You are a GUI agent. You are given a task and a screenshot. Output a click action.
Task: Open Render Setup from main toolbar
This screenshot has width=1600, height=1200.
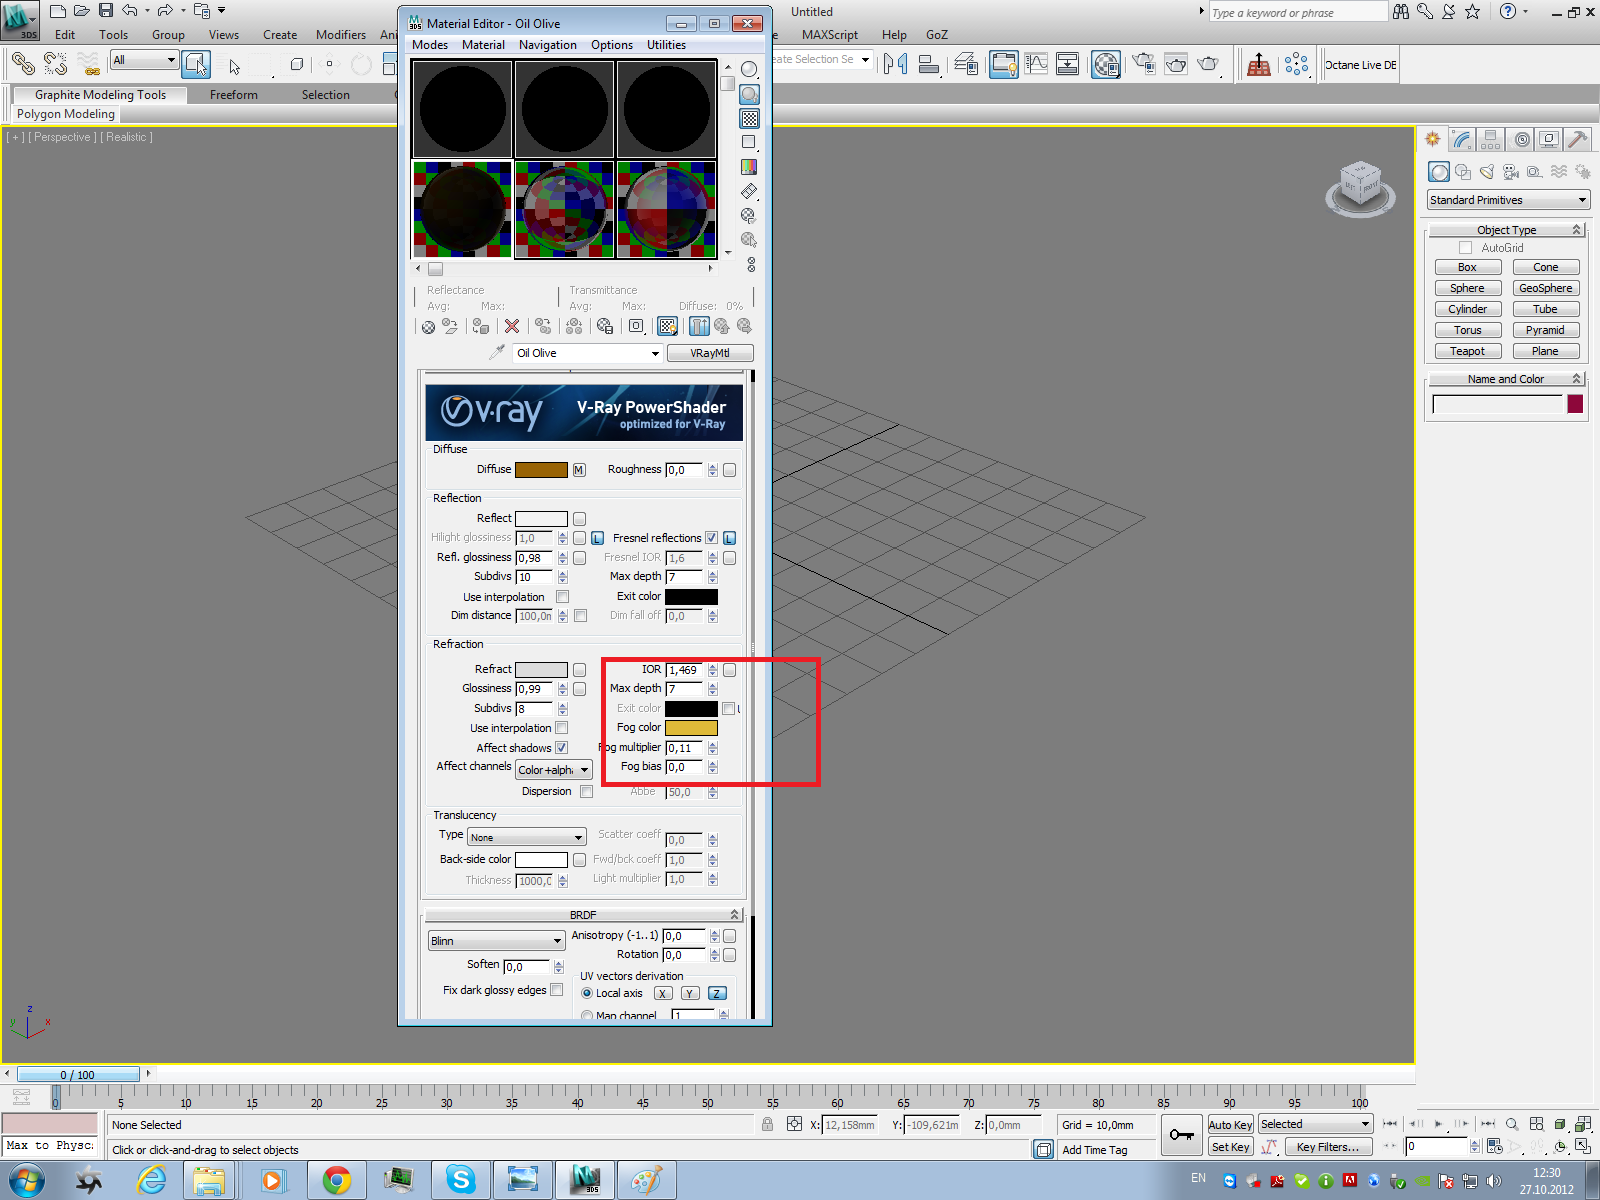(x=1143, y=65)
